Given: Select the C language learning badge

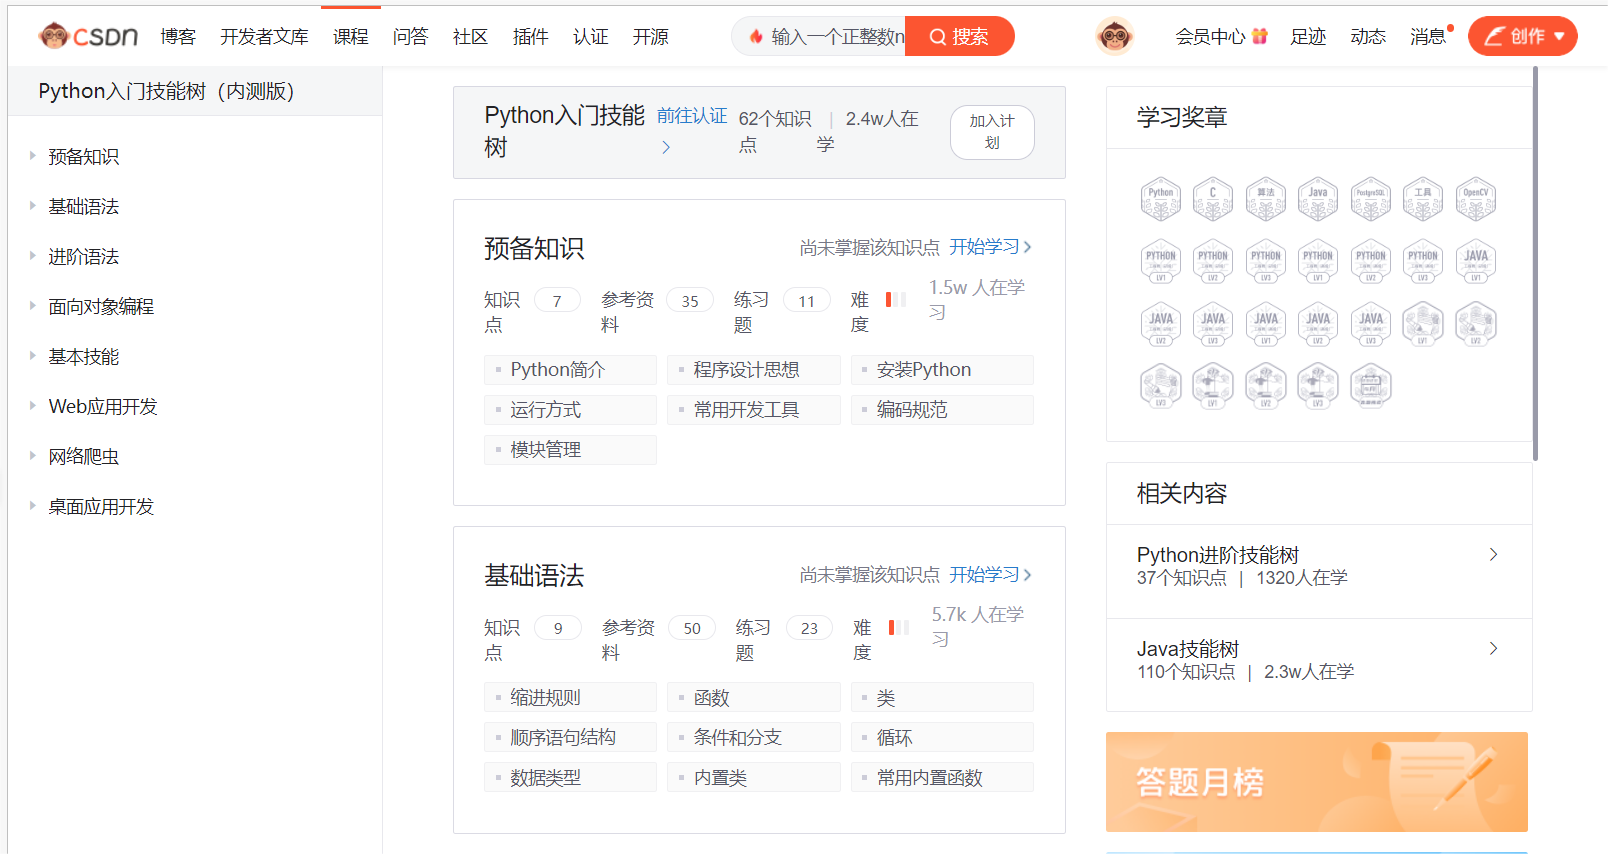Looking at the screenshot, I should point(1213,199).
